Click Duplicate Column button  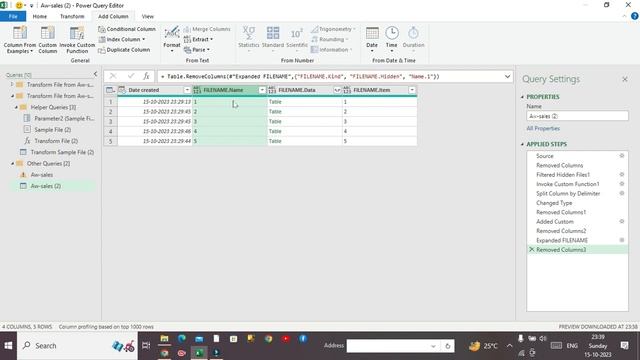pyautogui.click(x=124, y=50)
